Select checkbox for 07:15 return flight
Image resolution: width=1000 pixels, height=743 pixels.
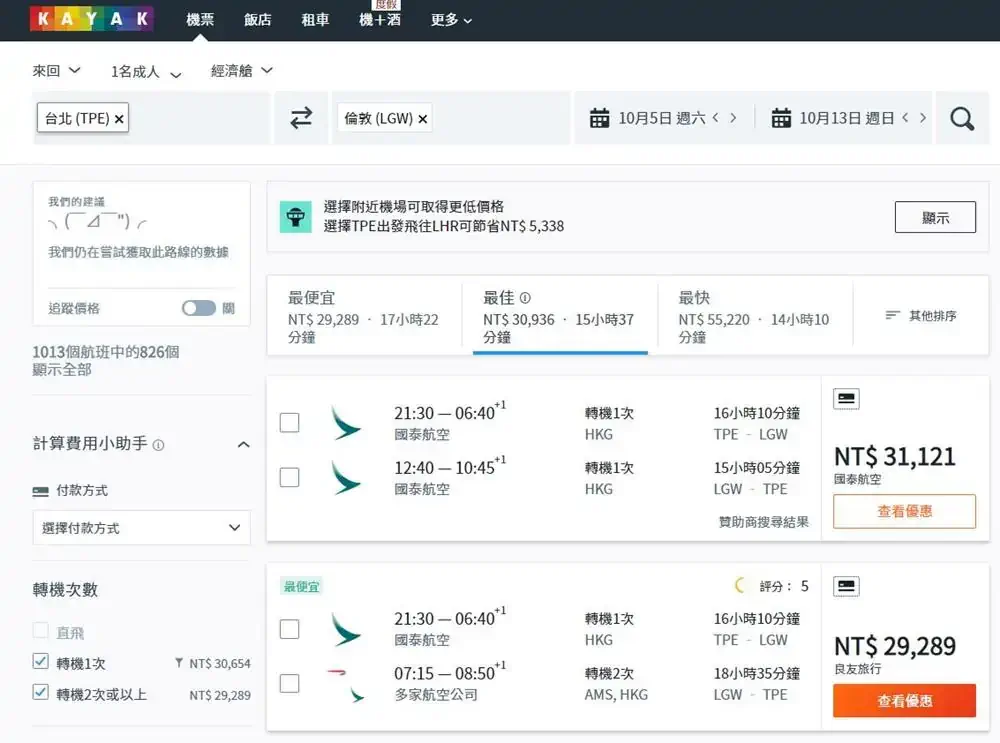tap(290, 684)
